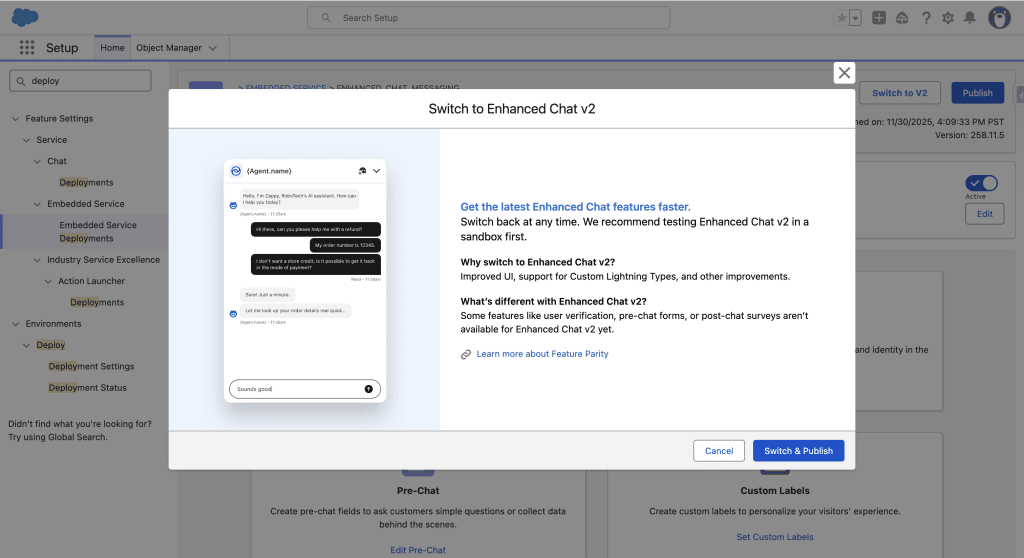The image size is (1024, 558).
Task: Collapse the Feature Settings tree node
Action: click(x=15, y=119)
